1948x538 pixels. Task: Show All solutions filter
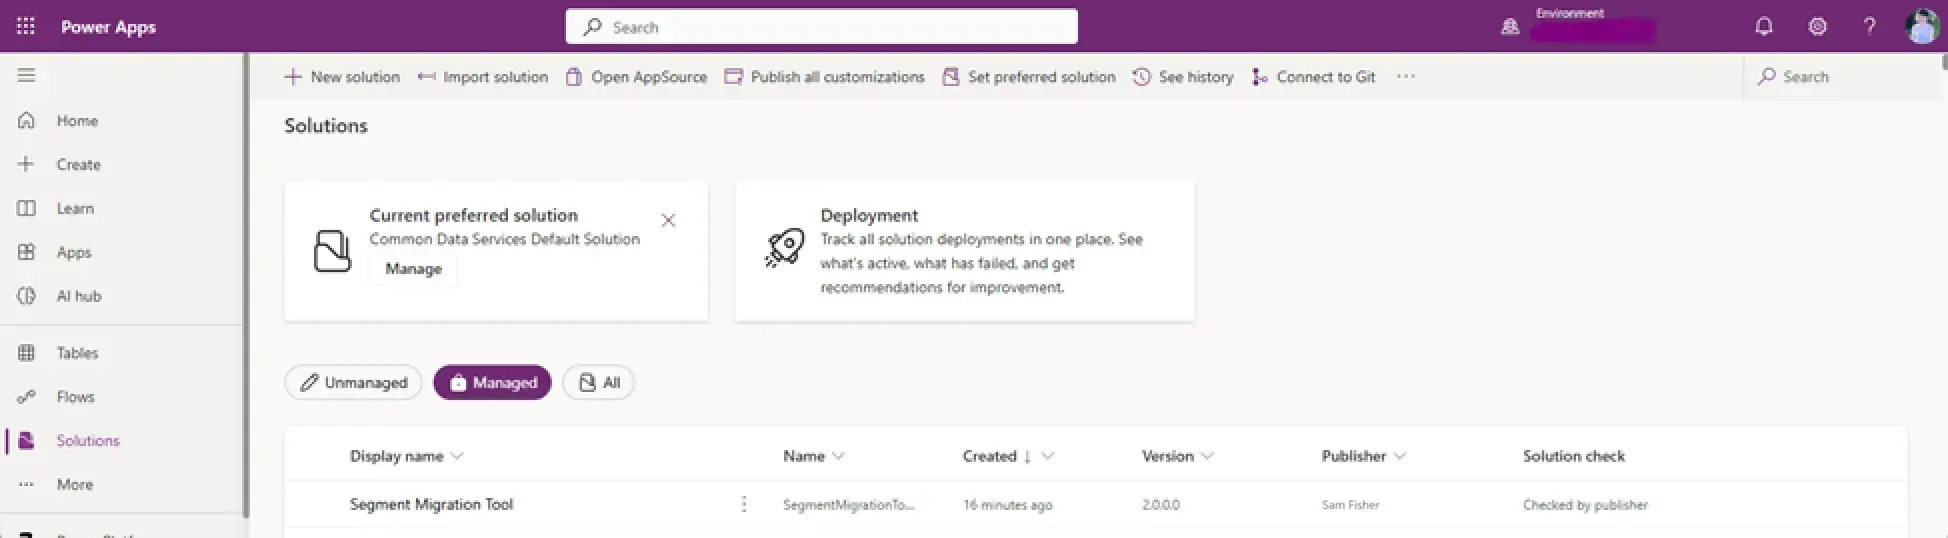[x=598, y=382]
